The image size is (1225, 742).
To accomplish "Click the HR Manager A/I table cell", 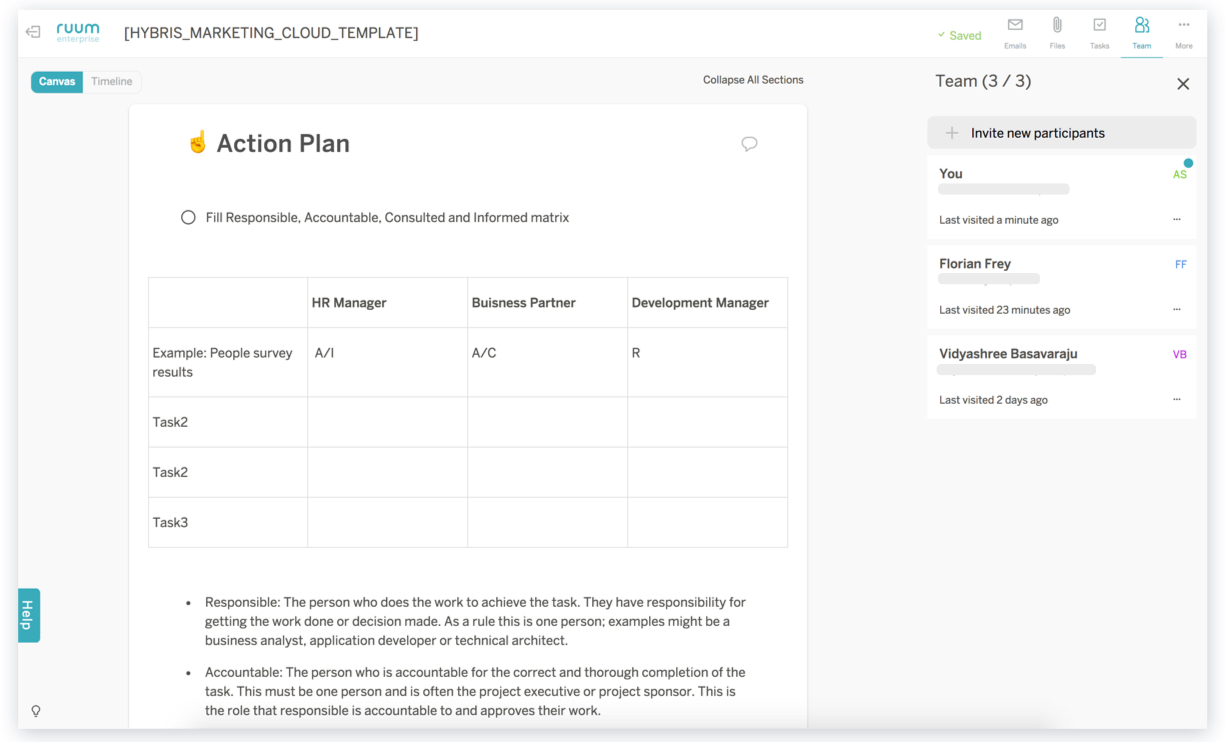I will point(387,362).
